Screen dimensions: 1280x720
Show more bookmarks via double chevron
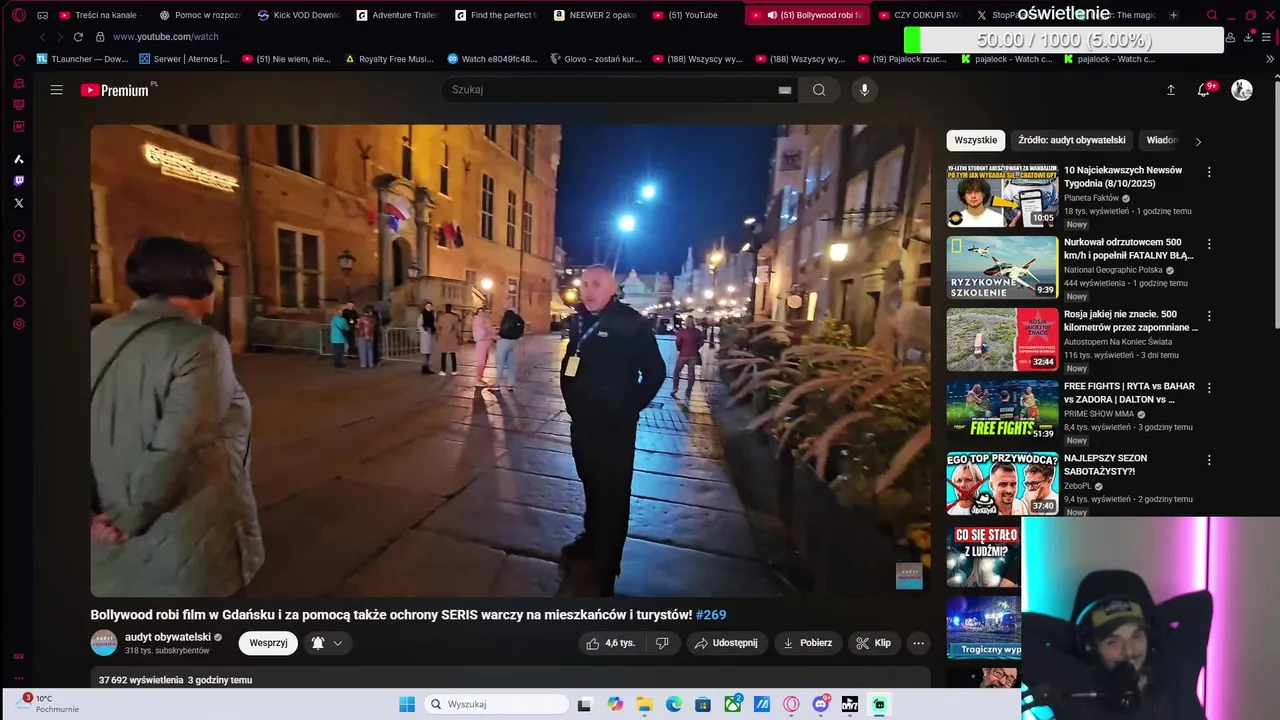[1270, 59]
